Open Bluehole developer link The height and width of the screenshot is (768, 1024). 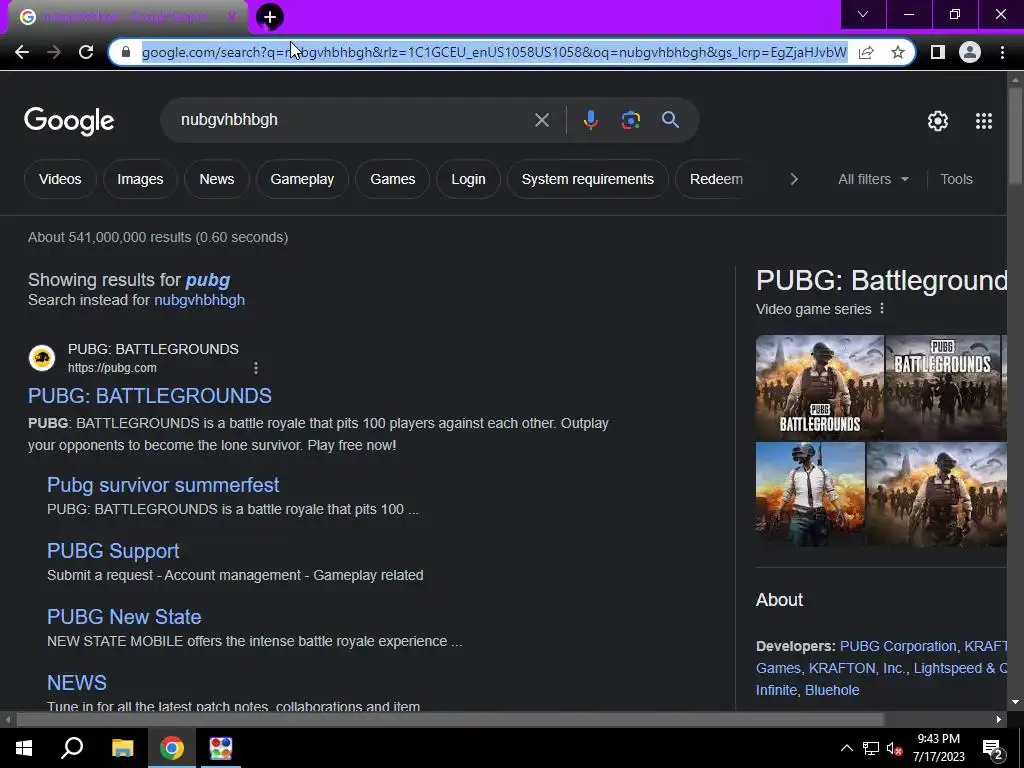click(832, 690)
